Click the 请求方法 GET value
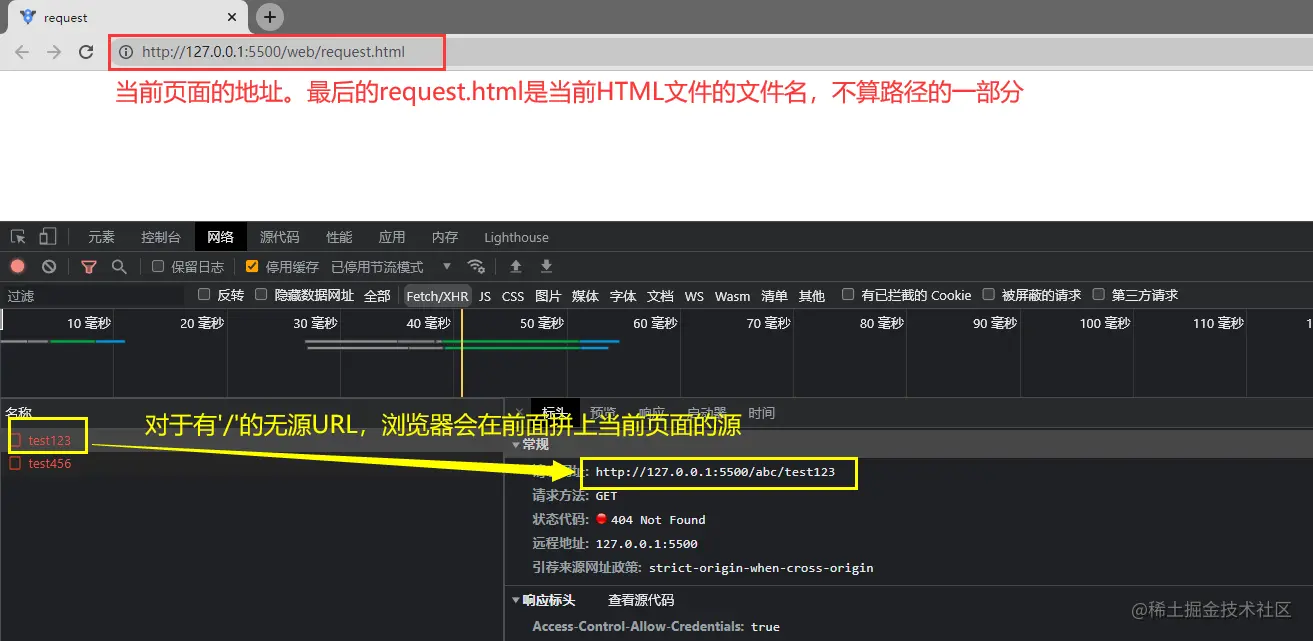The height and width of the screenshot is (641, 1313). [606, 496]
